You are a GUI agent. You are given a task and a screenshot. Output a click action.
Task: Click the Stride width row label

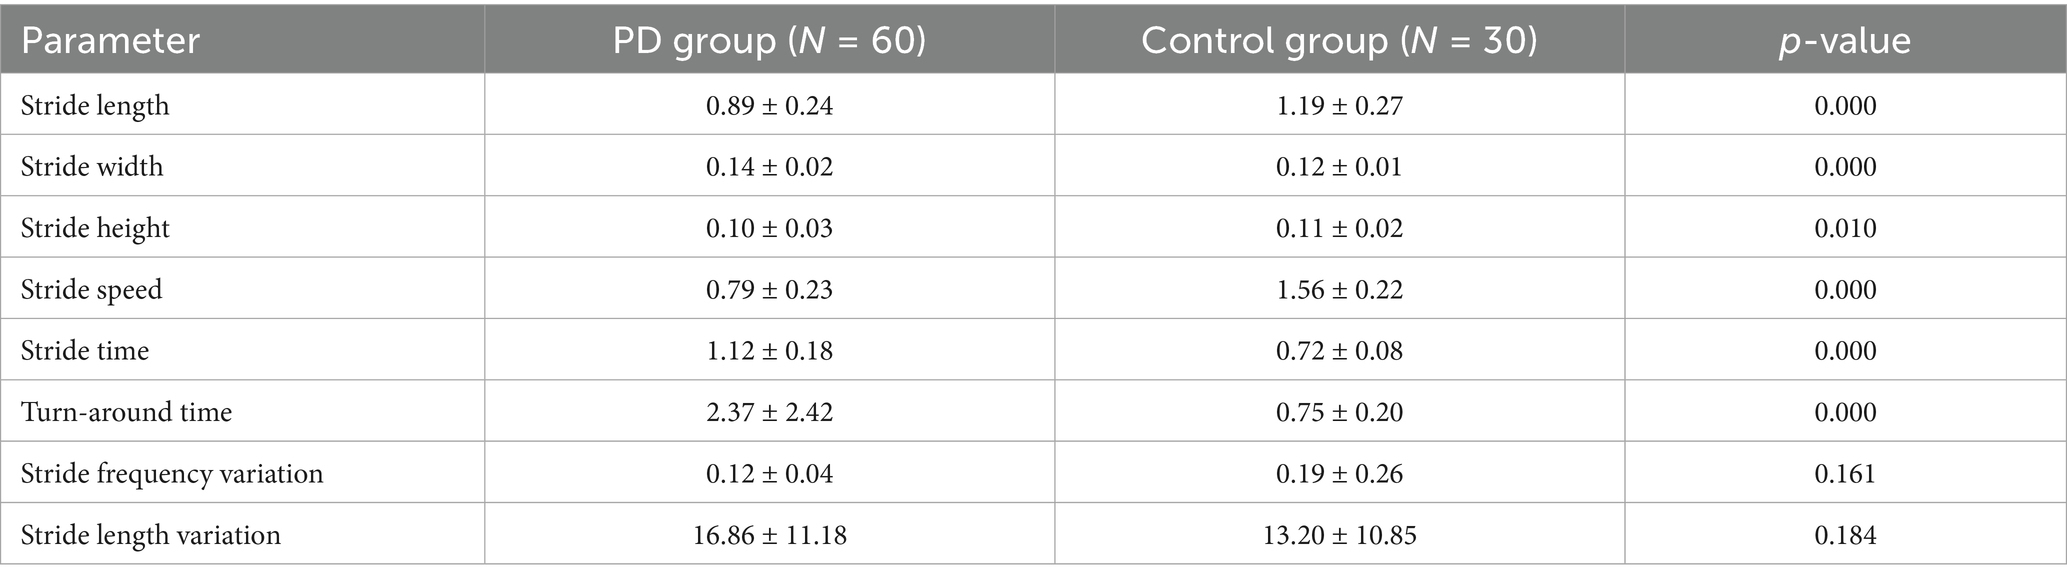click(92, 166)
